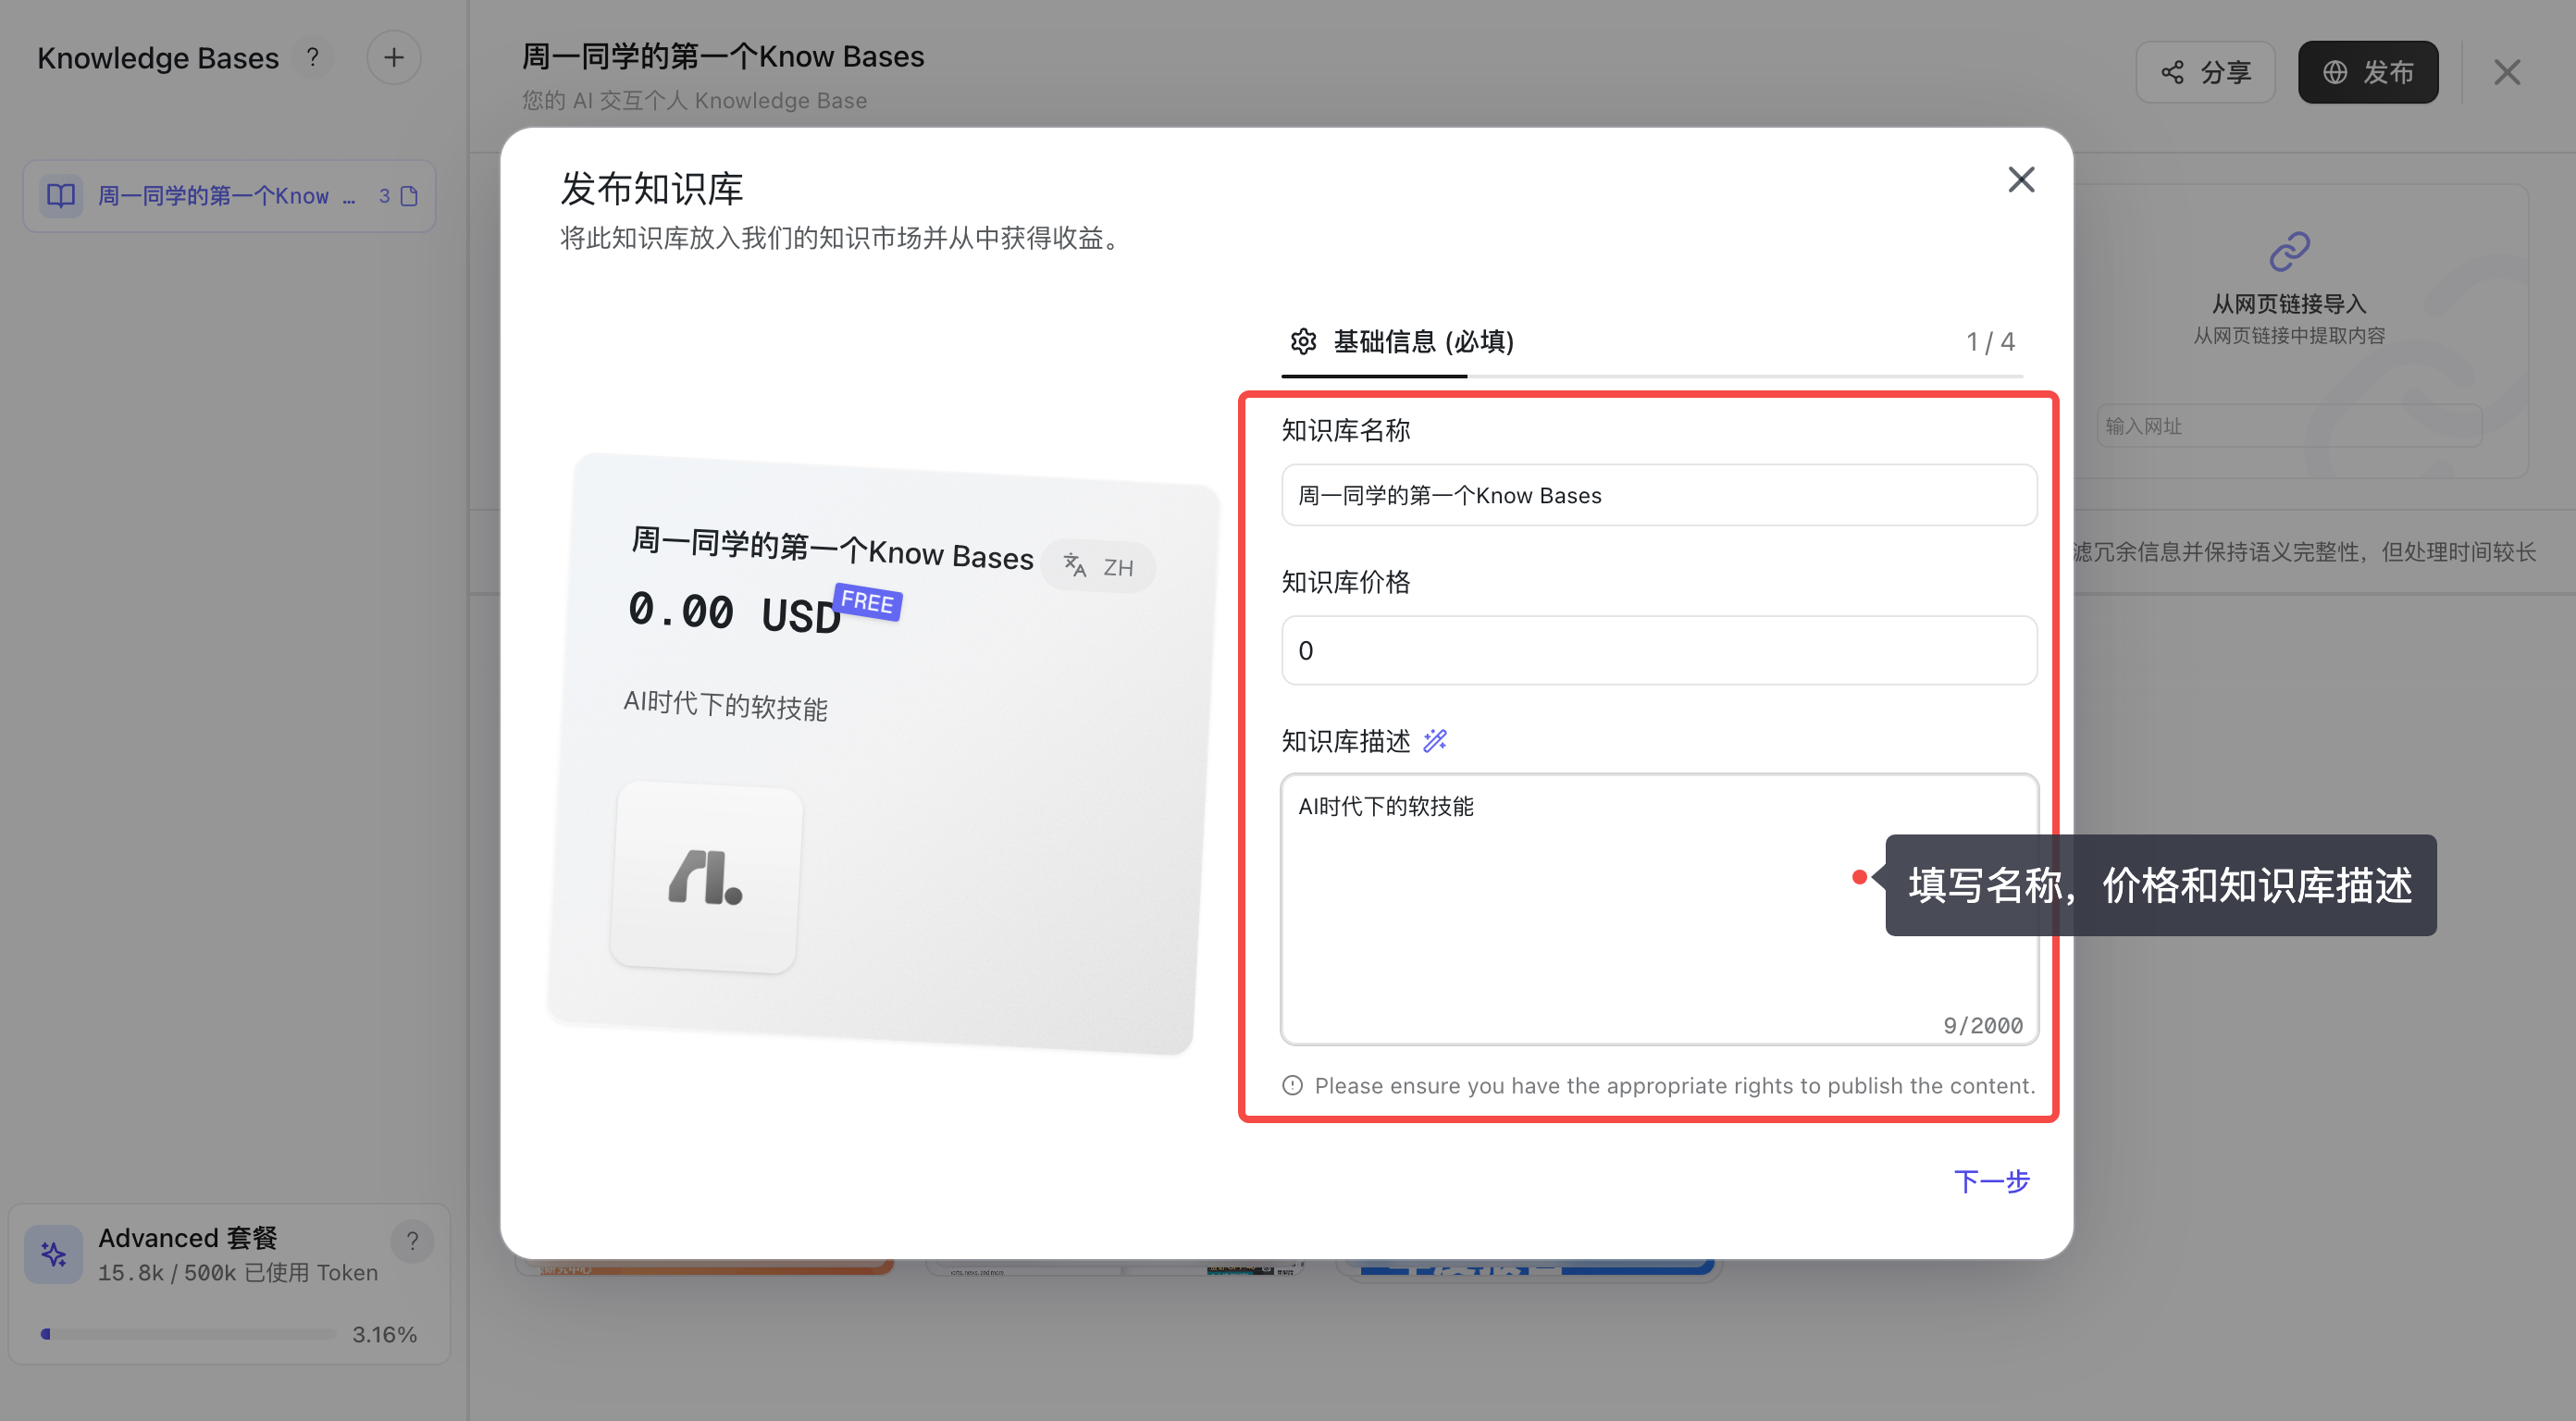Click help question mark beside Knowledge Bases

point(313,58)
